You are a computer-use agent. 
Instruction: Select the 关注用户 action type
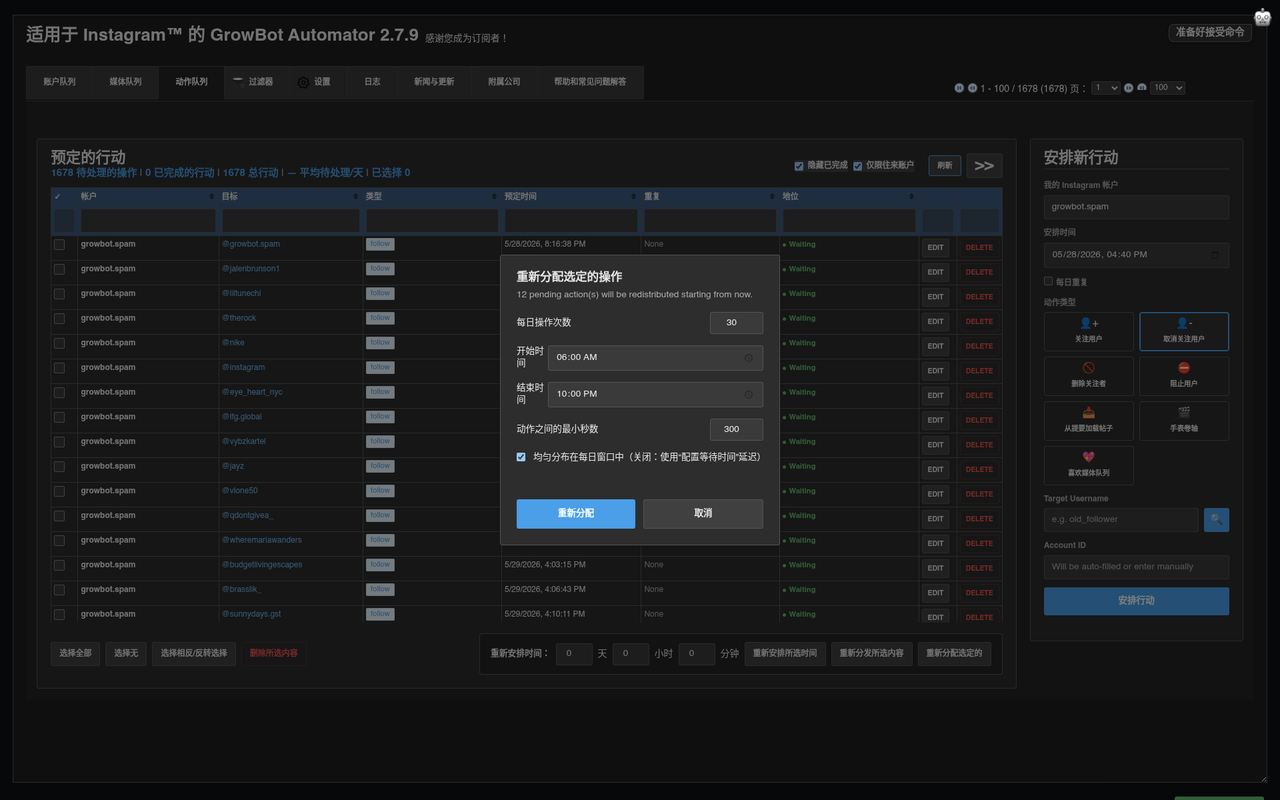pyautogui.click(x=1089, y=332)
